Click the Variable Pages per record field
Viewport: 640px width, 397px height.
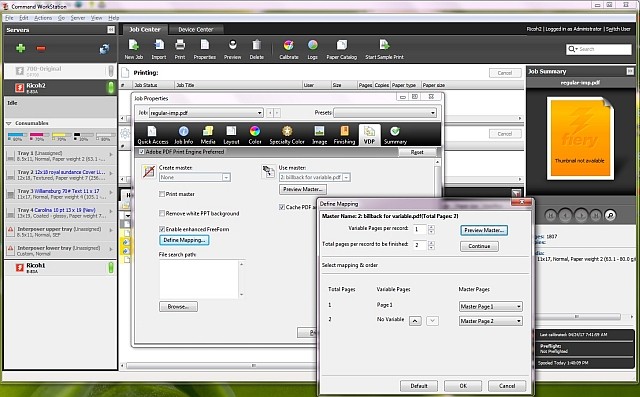[420, 229]
